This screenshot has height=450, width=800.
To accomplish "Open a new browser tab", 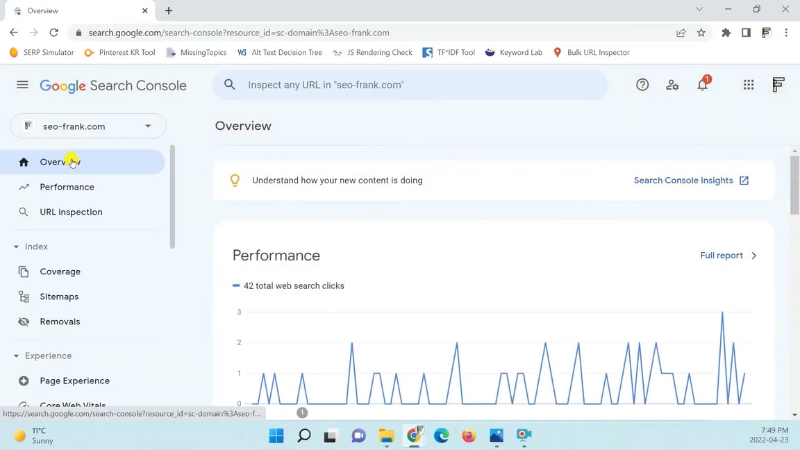I will tap(168, 10).
